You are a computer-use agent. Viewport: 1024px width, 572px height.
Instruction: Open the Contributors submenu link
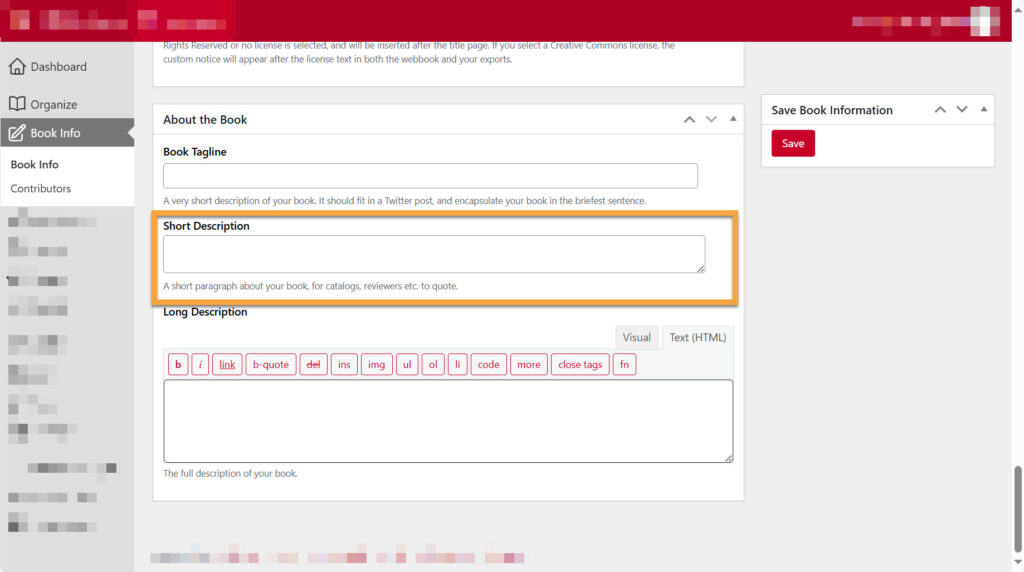coord(41,189)
